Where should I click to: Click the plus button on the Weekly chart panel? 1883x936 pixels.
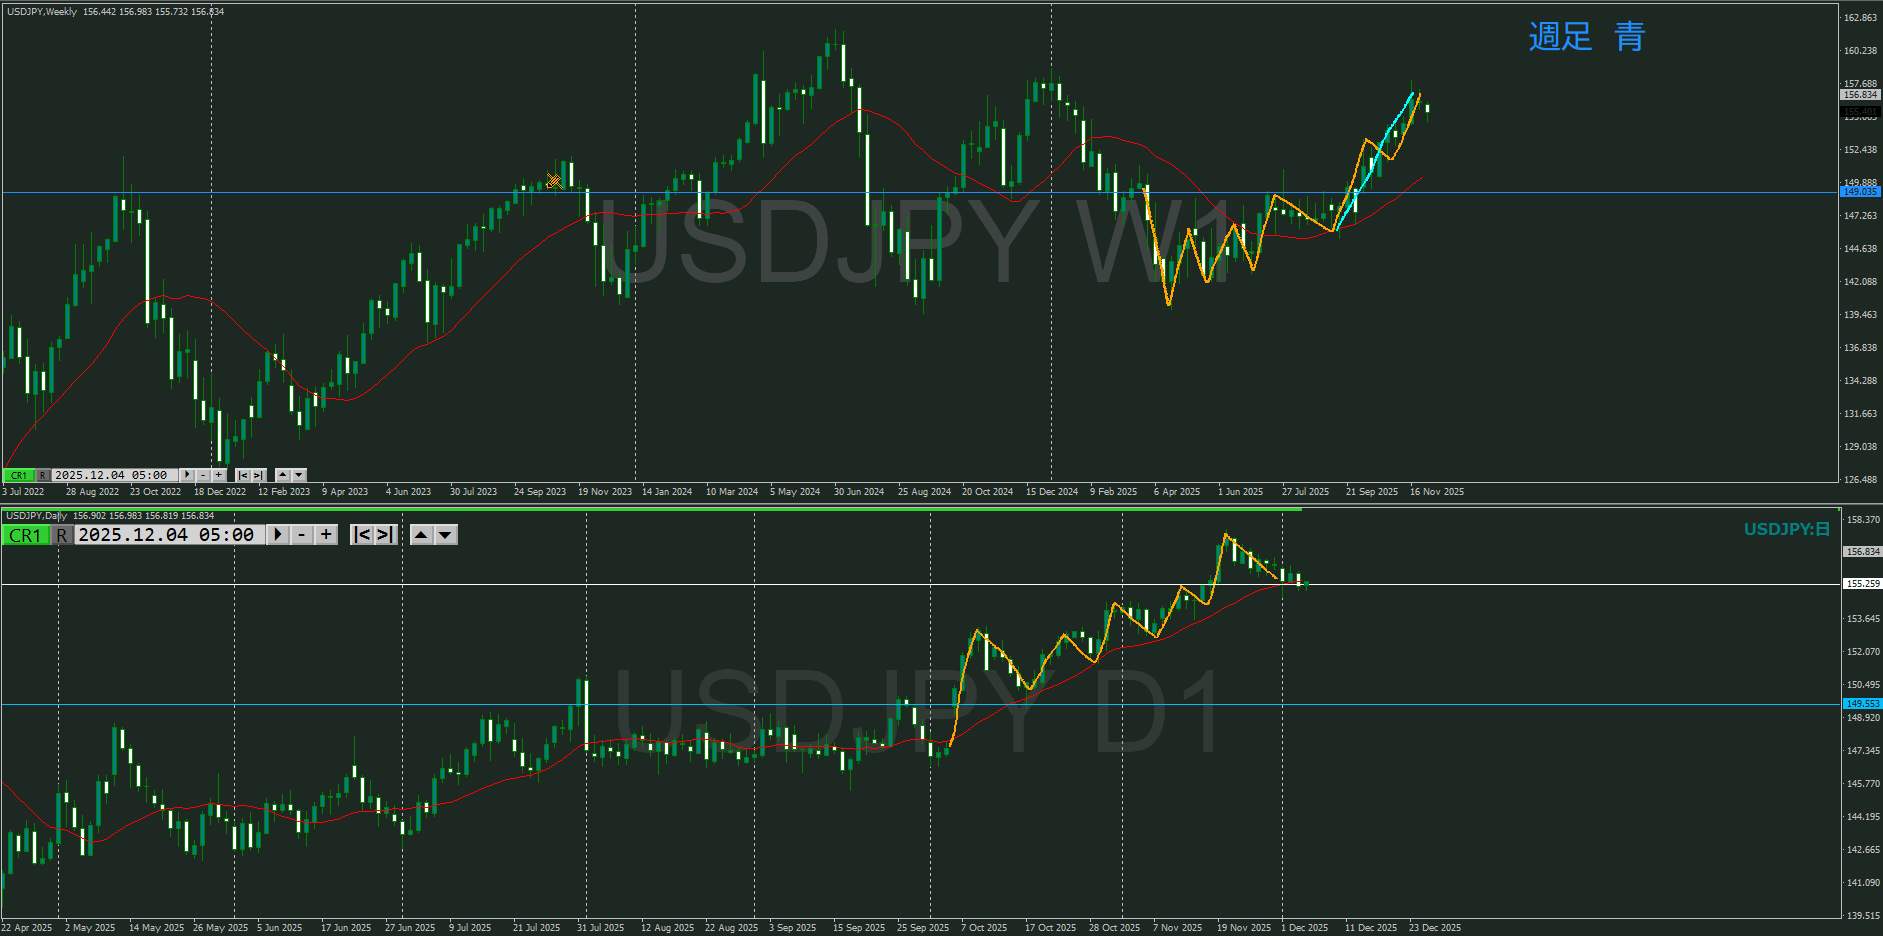click(x=219, y=476)
